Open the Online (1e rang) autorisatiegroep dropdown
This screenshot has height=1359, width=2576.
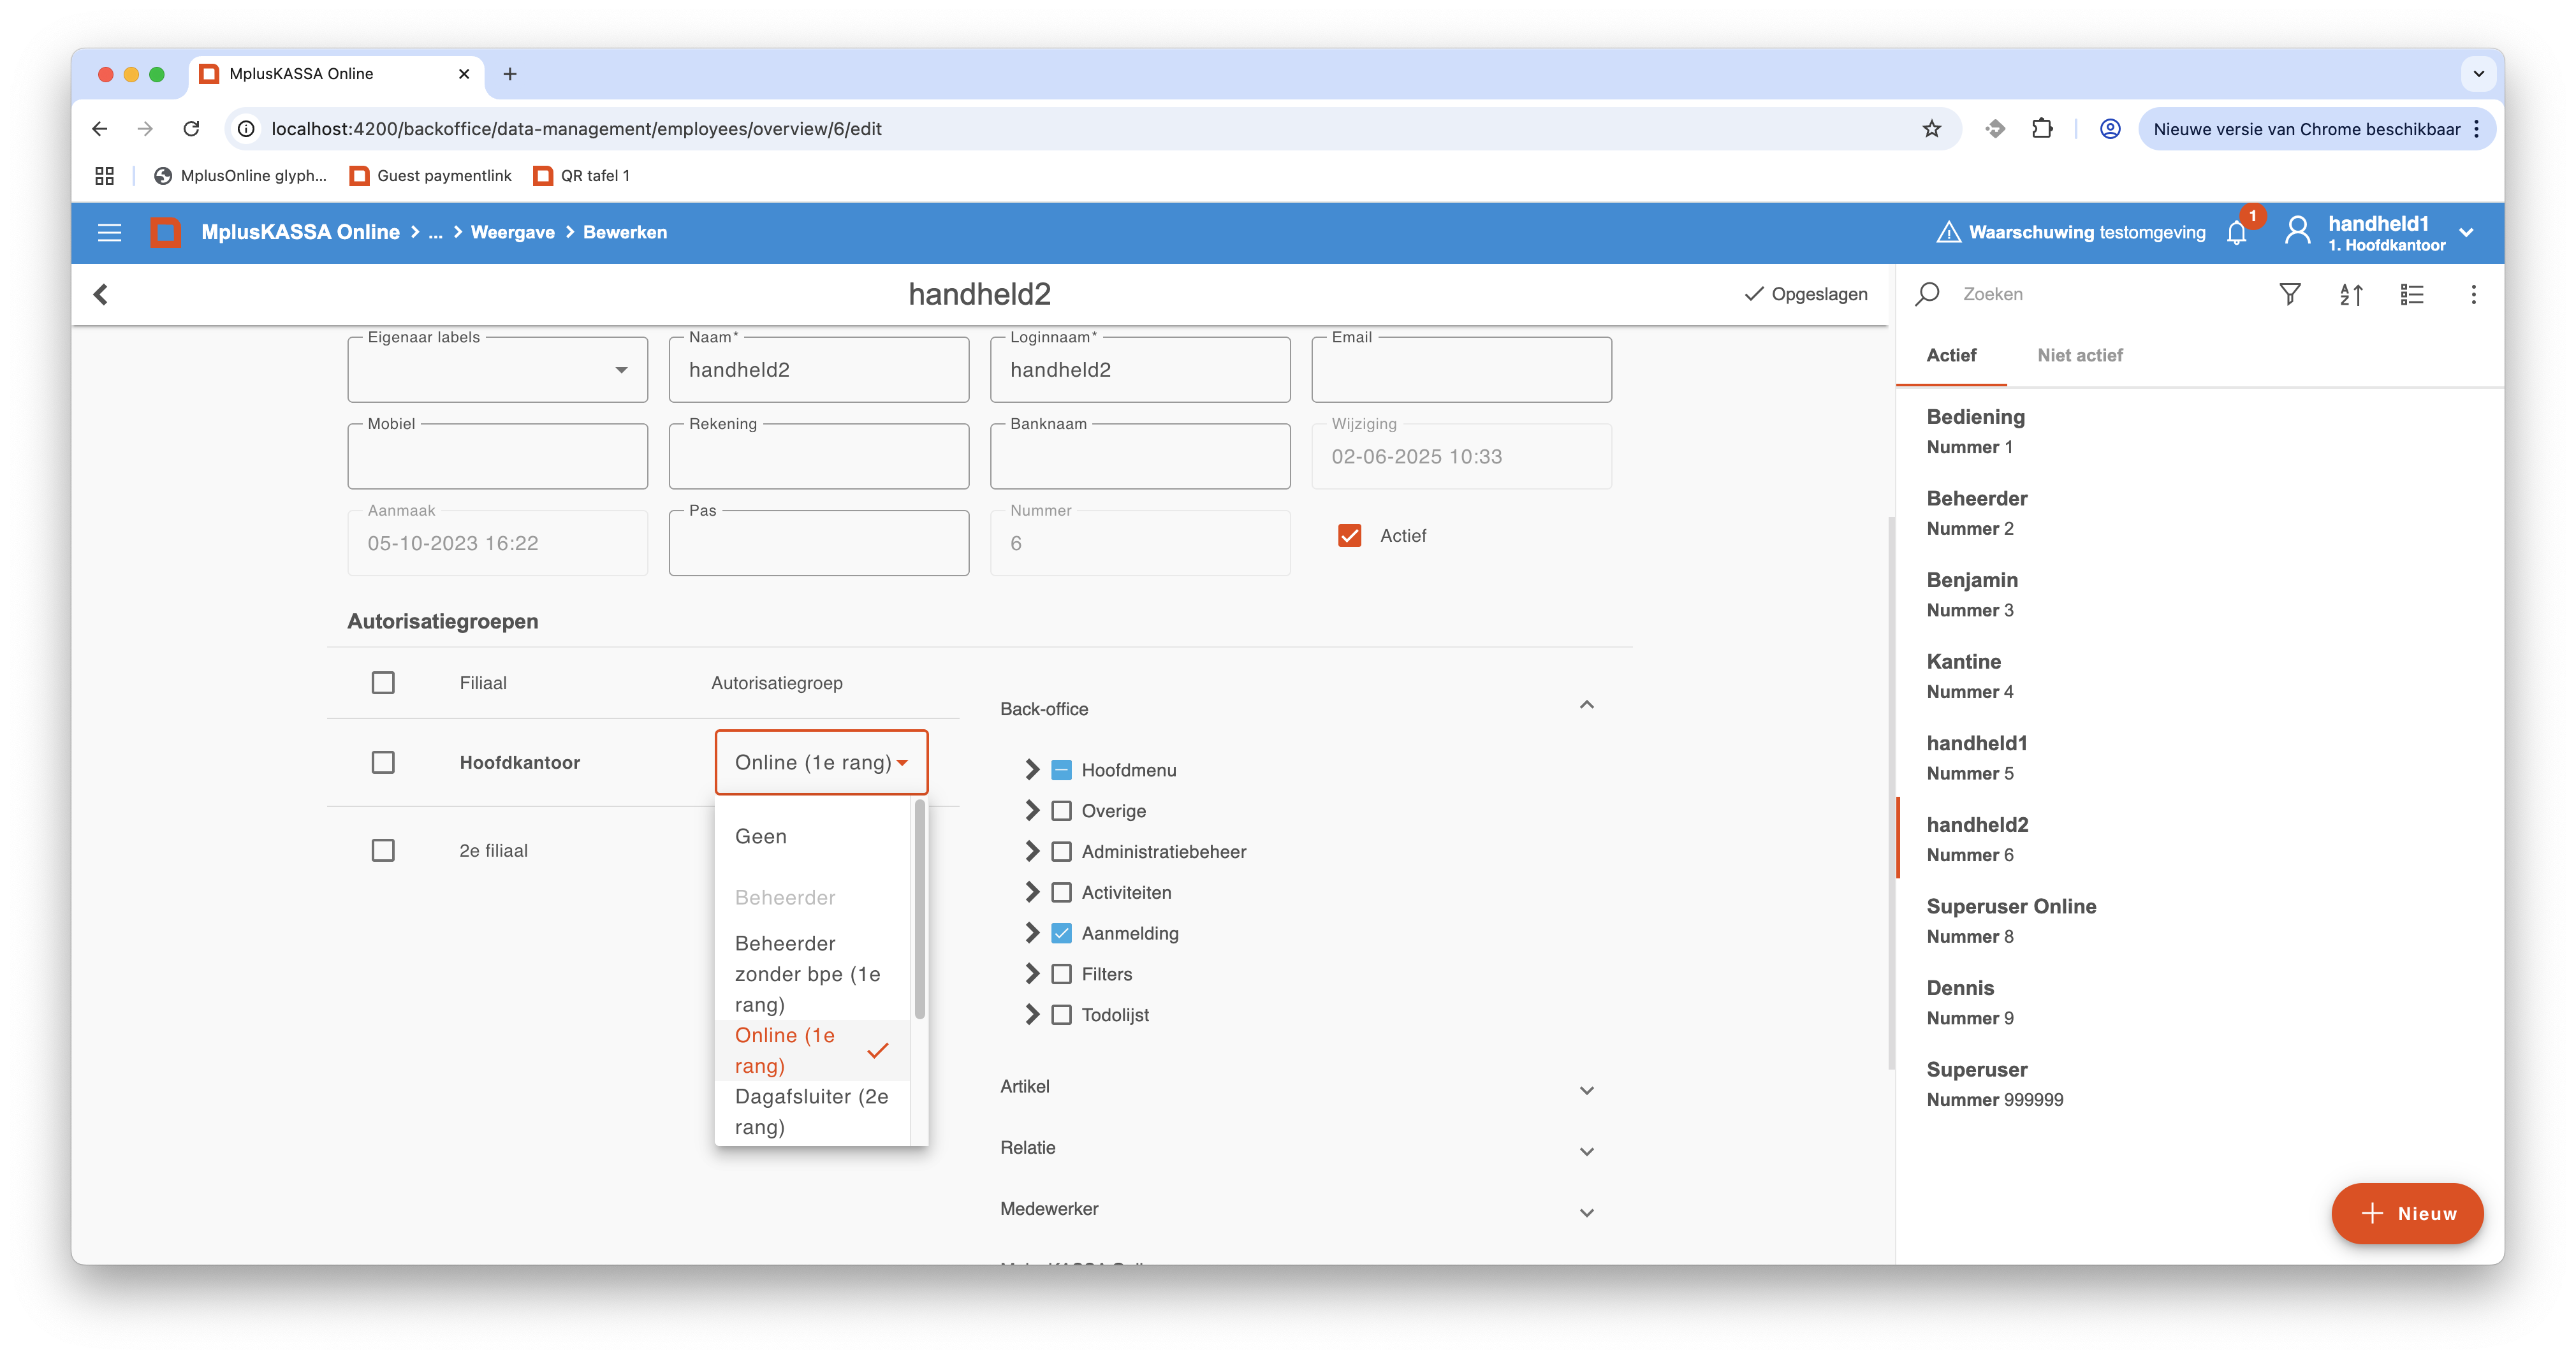coord(821,763)
